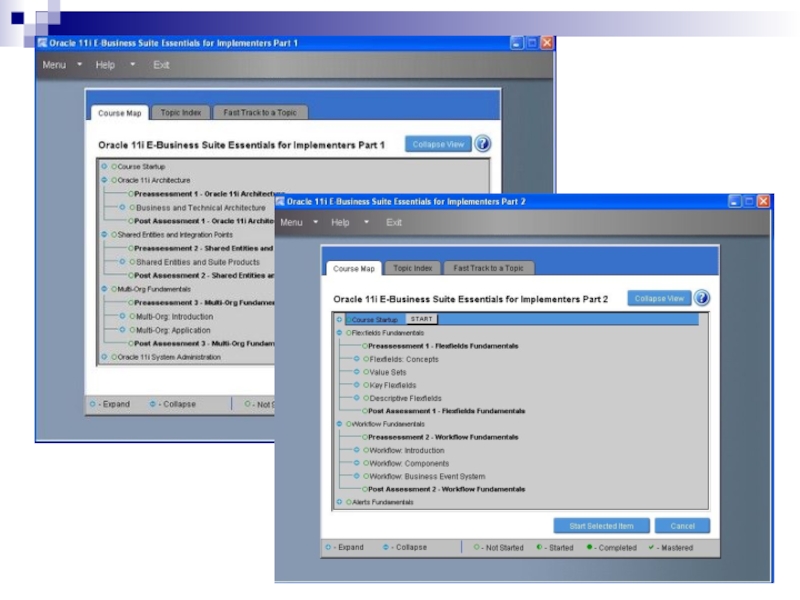This screenshot has width=800, height=600.
Task: Select Post Assessment 2 - Workflow Fundamentals
Action: click(446, 489)
